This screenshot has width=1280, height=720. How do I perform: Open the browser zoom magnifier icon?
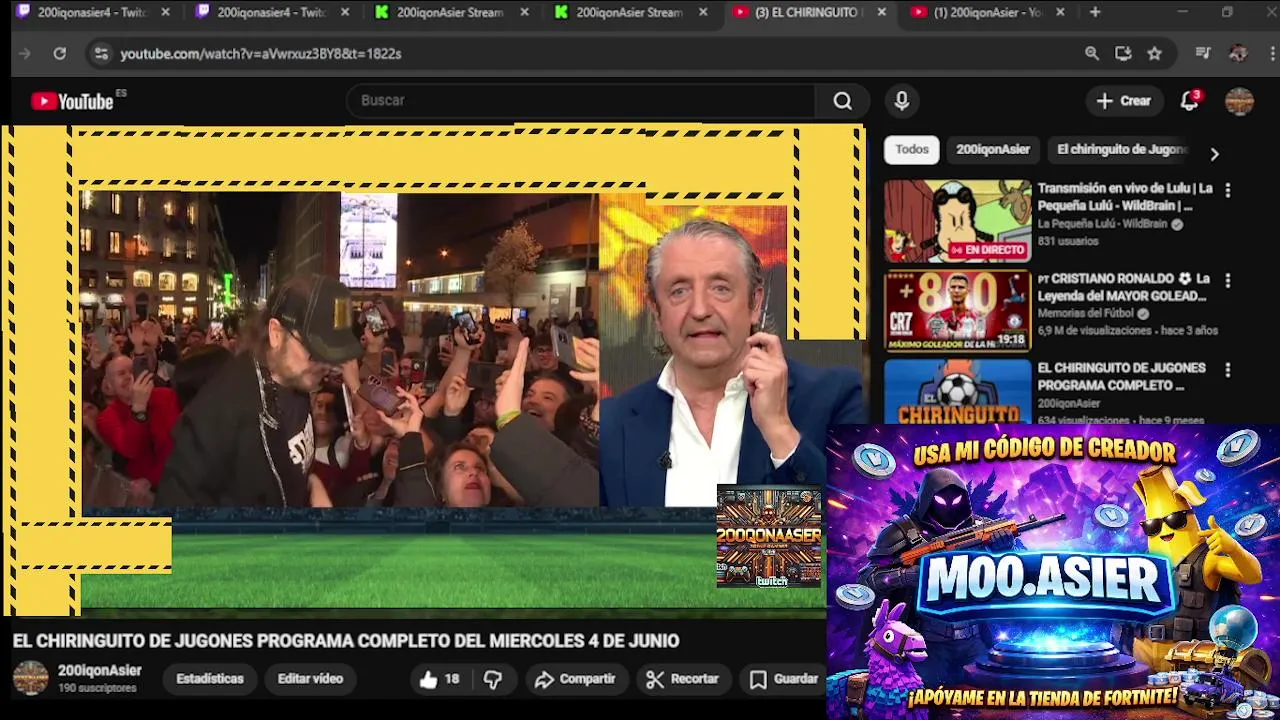(x=1092, y=54)
